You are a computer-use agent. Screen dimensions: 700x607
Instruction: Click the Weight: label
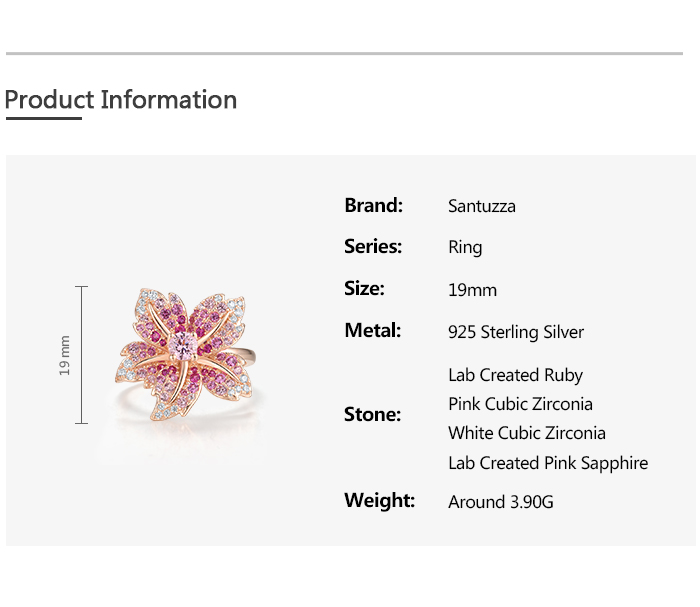tap(379, 500)
